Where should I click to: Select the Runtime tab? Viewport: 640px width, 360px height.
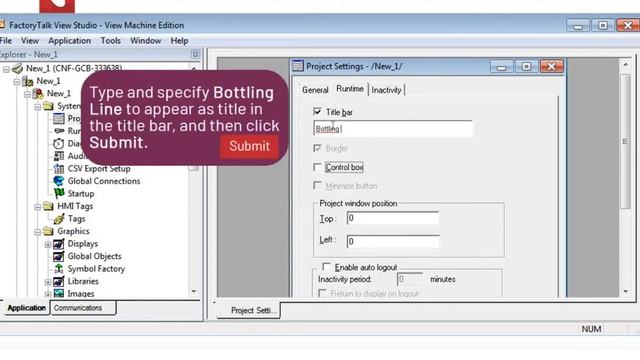(x=350, y=89)
